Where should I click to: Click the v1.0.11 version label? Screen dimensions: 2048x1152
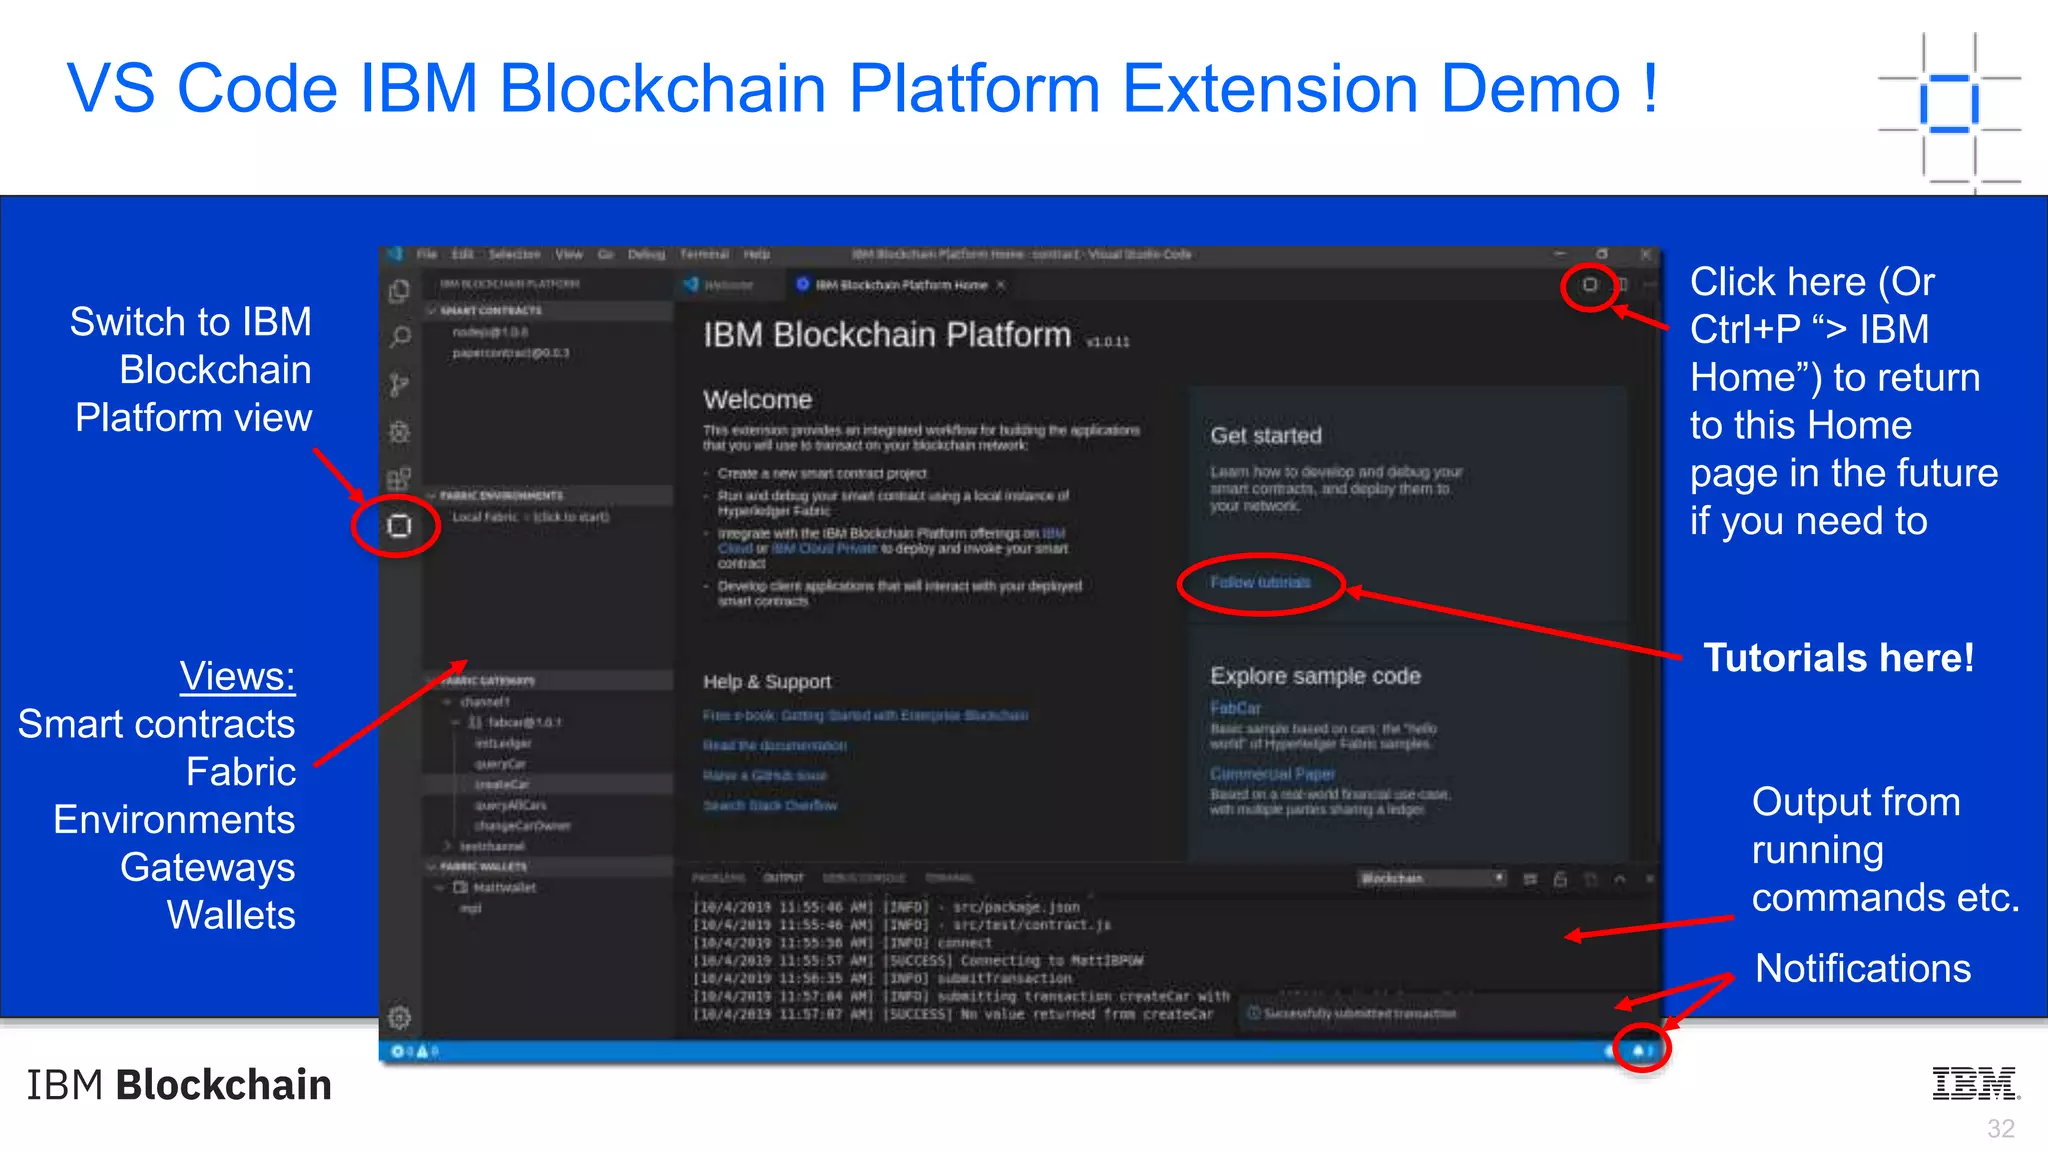[1108, 342]
